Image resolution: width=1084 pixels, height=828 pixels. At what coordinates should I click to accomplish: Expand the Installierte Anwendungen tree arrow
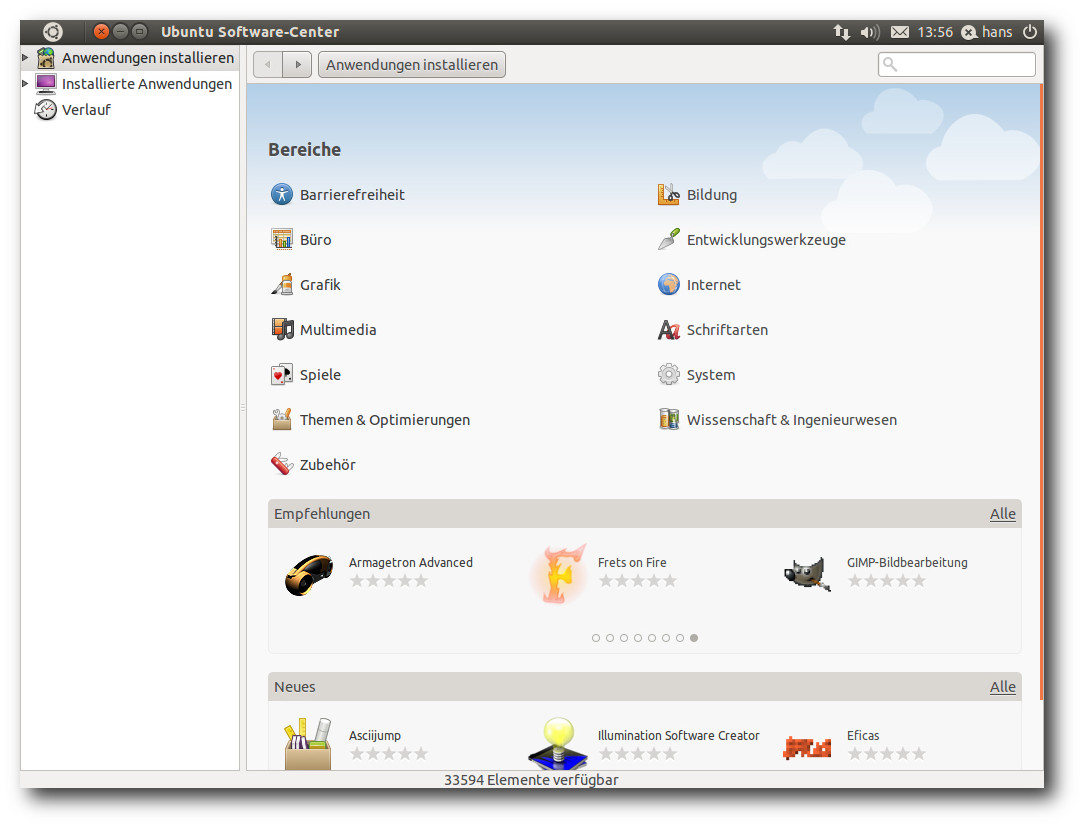(x=25, y=84)
